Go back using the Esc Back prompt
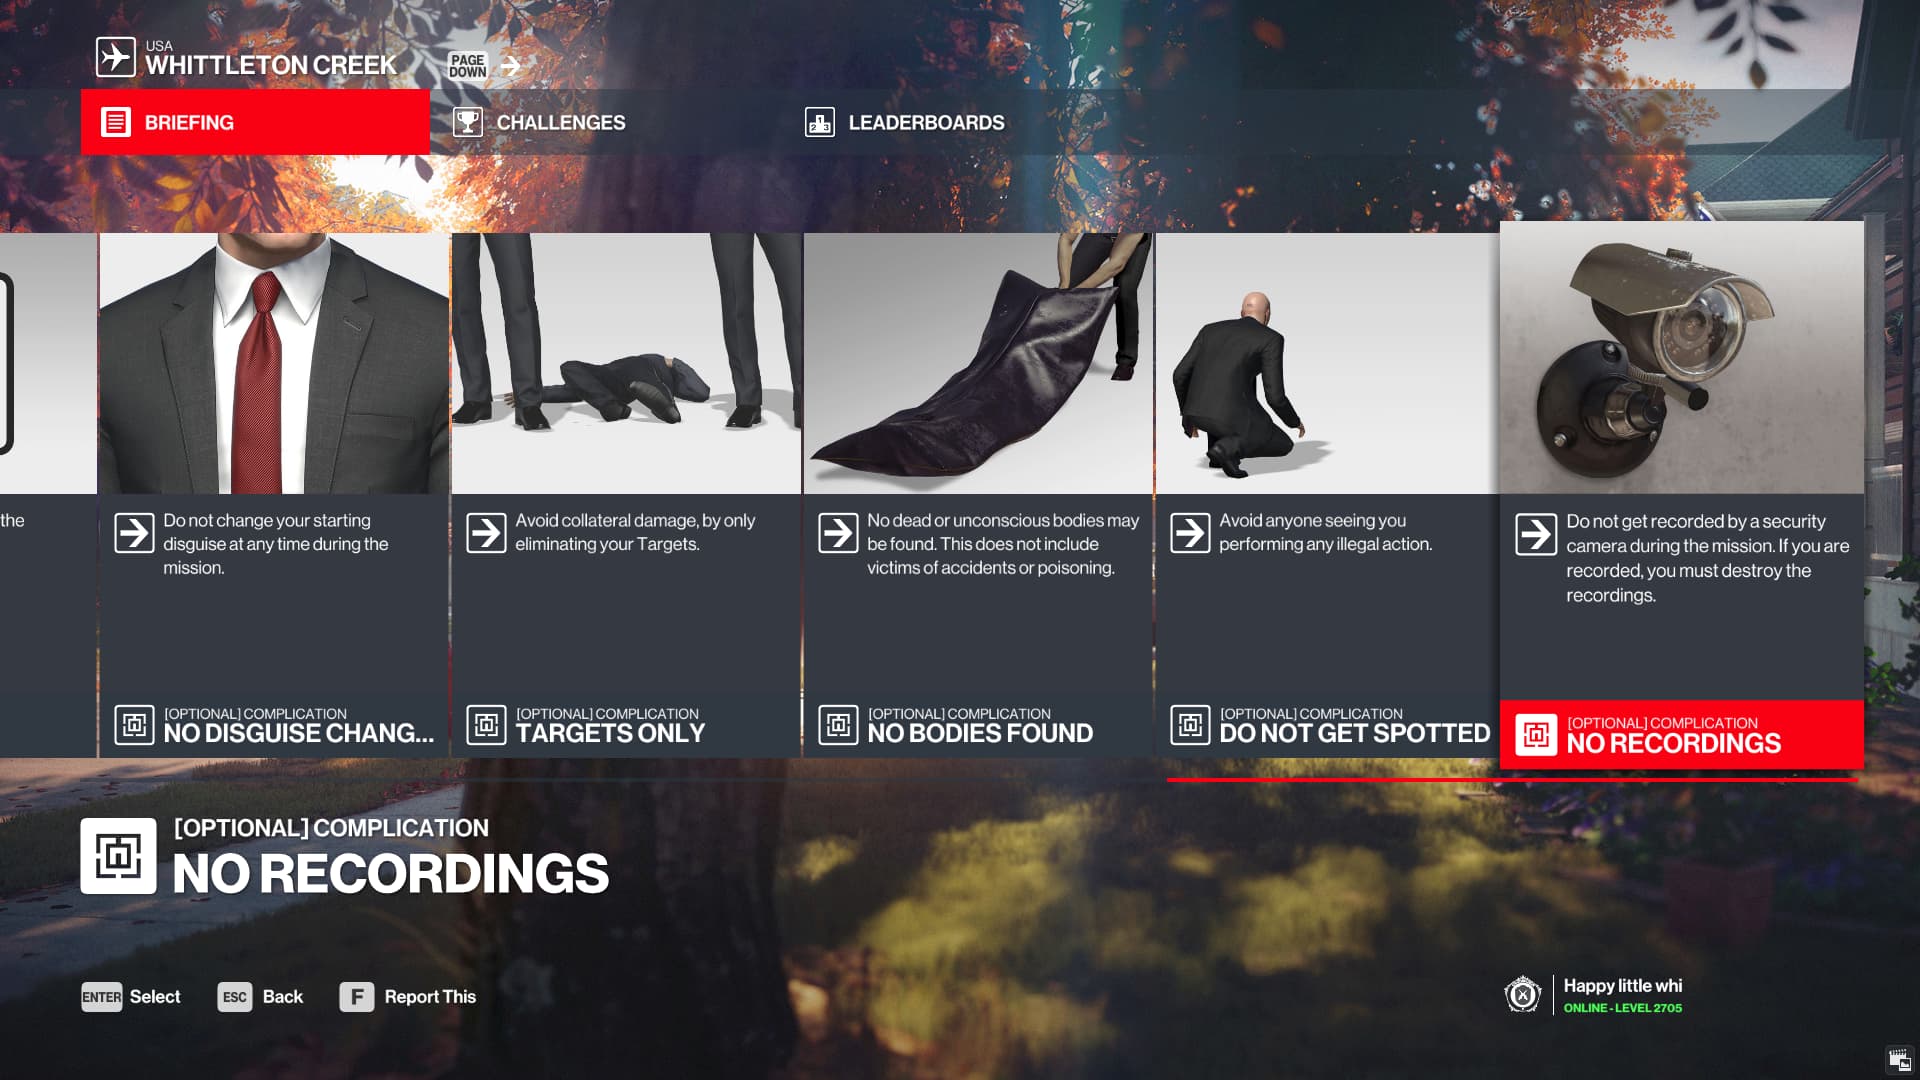Image resolution: width=1920 pixels, height=1080 pixels. pos(260,997)
